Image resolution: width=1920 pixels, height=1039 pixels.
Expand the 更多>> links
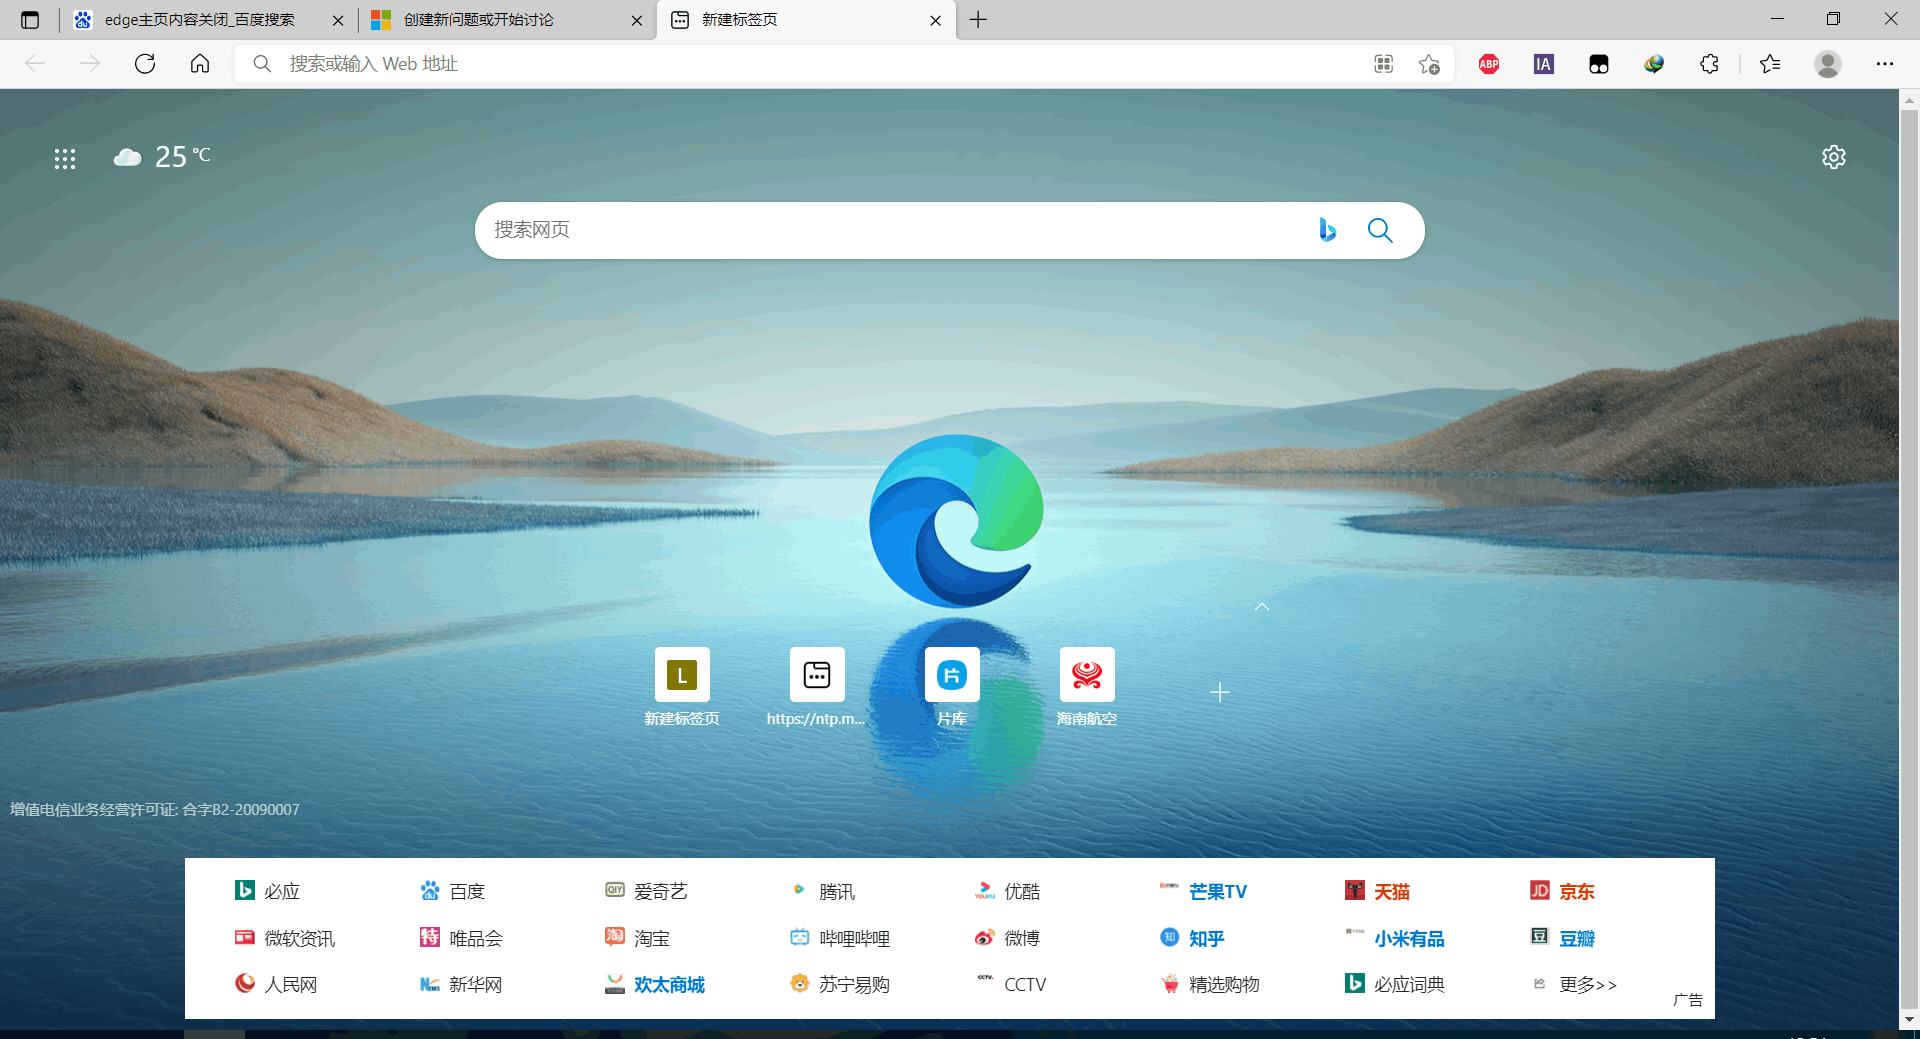1574,984
